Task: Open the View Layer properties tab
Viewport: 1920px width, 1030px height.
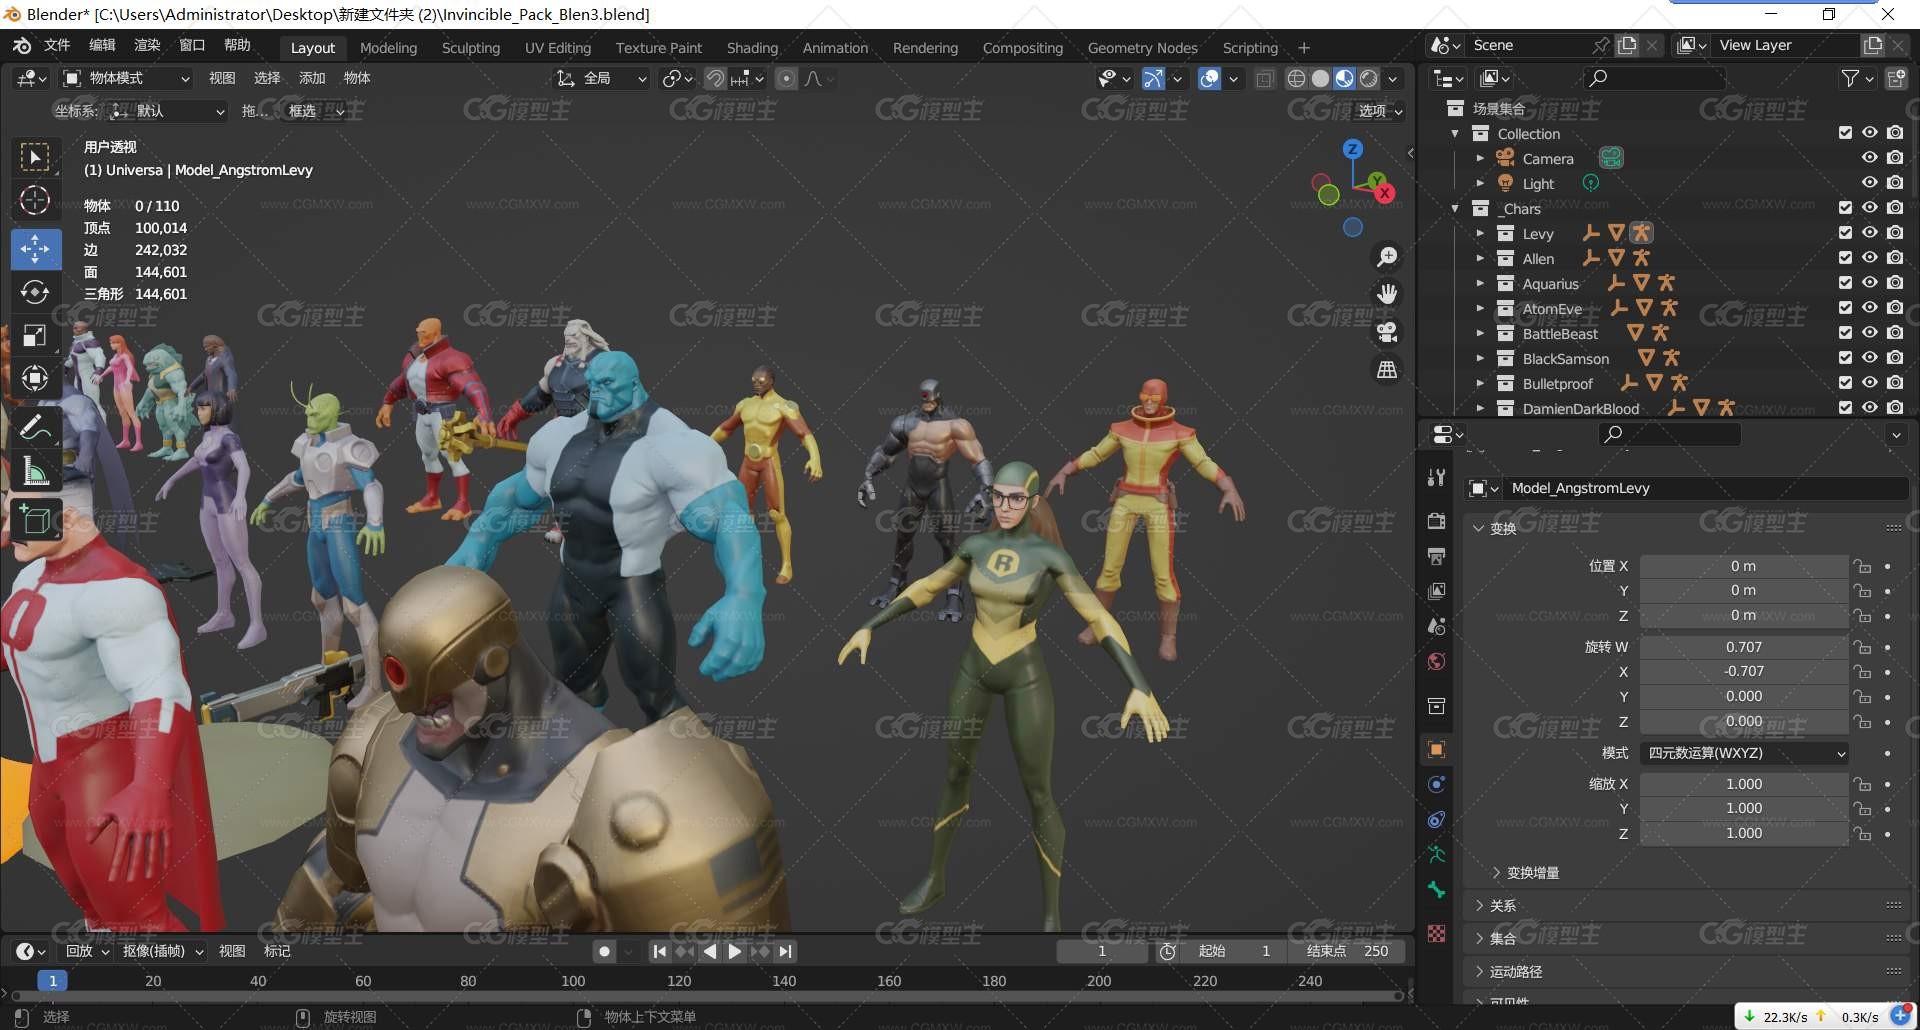Action: click(1437, 591)
